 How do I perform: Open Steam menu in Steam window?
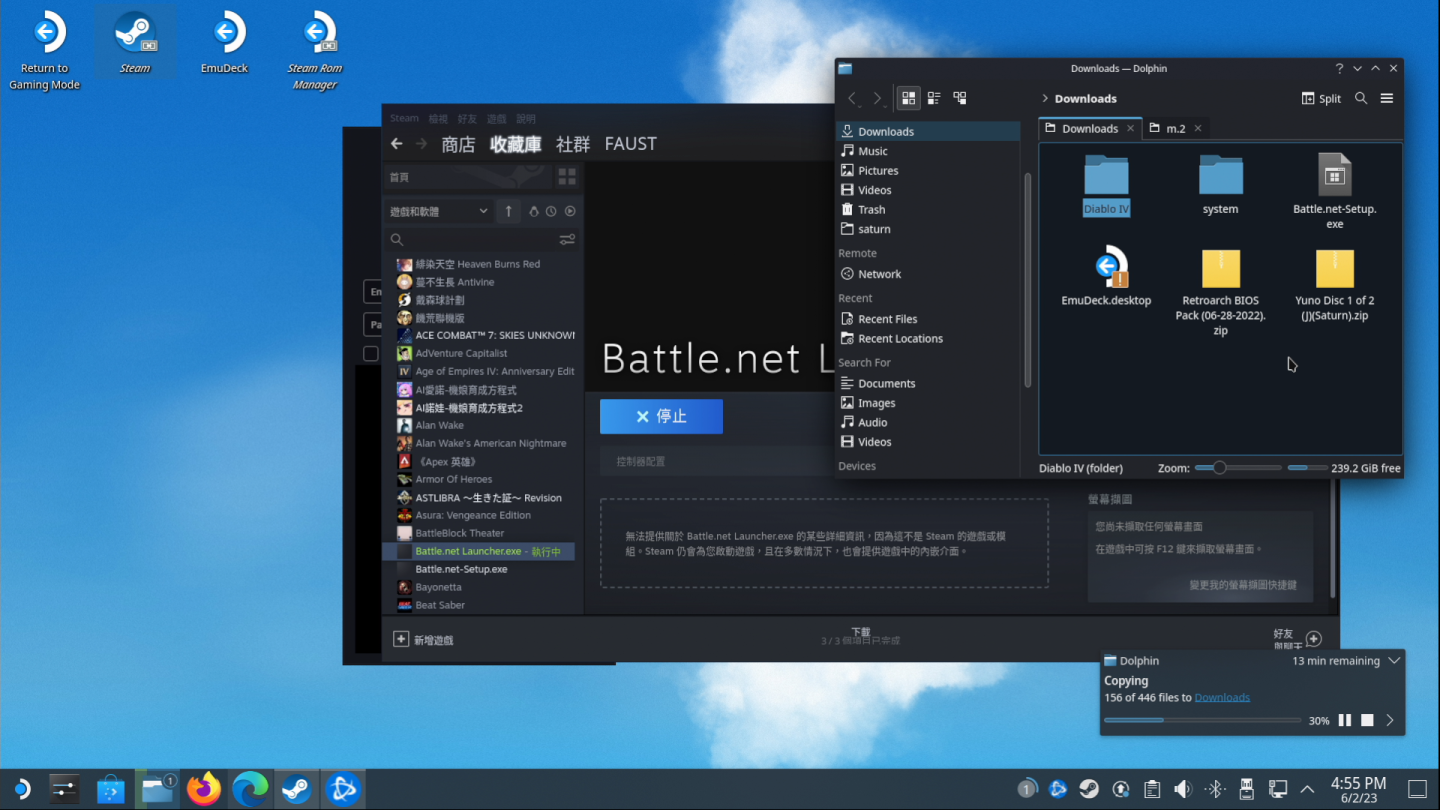point(404,118)
